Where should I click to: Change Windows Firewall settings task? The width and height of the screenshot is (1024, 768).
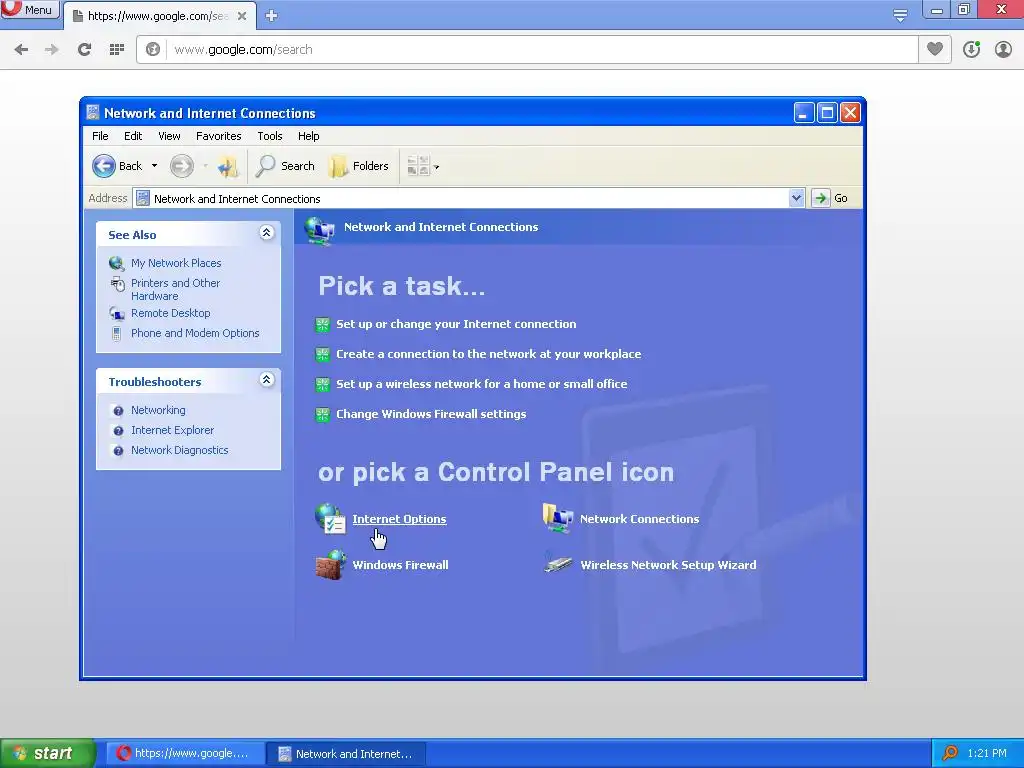(431, 414)
